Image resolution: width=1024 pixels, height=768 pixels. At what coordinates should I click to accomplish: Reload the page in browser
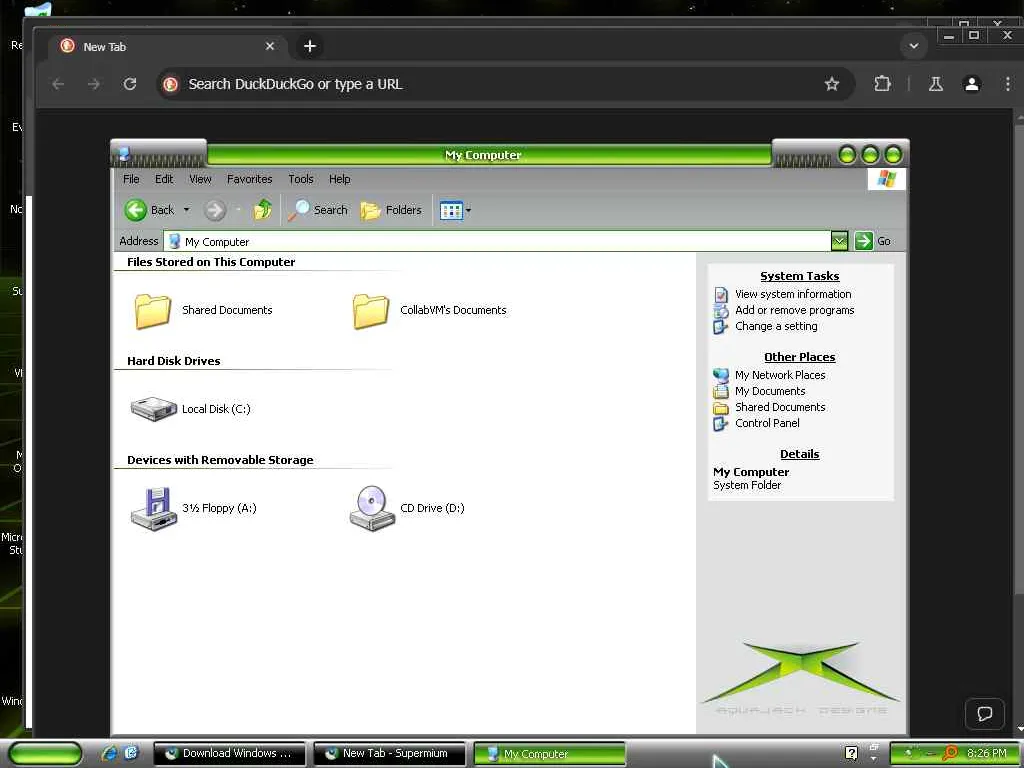pos(130,84)
